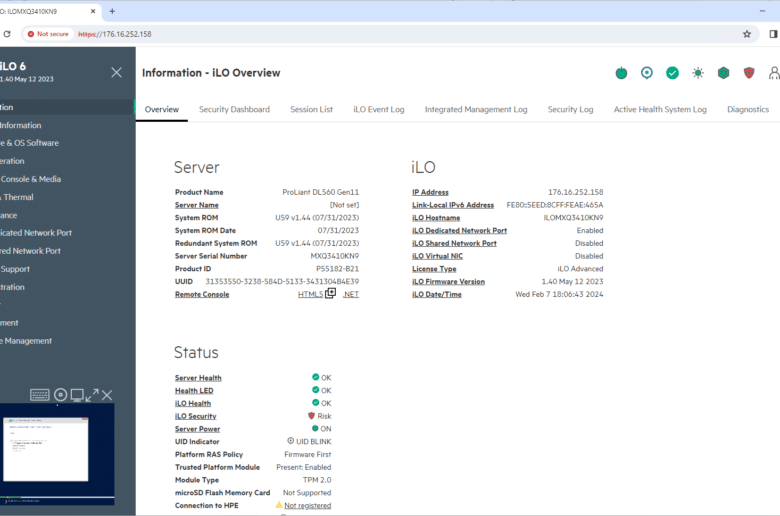Click the Server Name link
The height and width of the screenshot is (516, 780).
tap(196, 205)
